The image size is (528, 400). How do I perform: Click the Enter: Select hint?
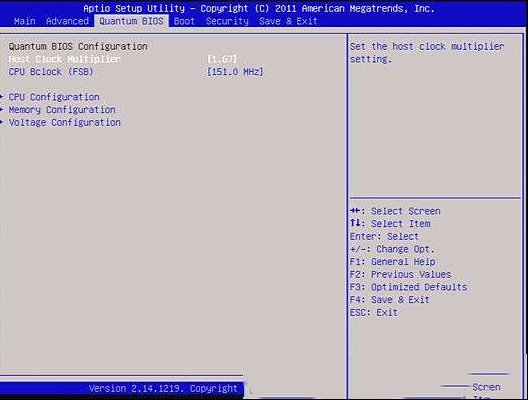tap(384, 236)
